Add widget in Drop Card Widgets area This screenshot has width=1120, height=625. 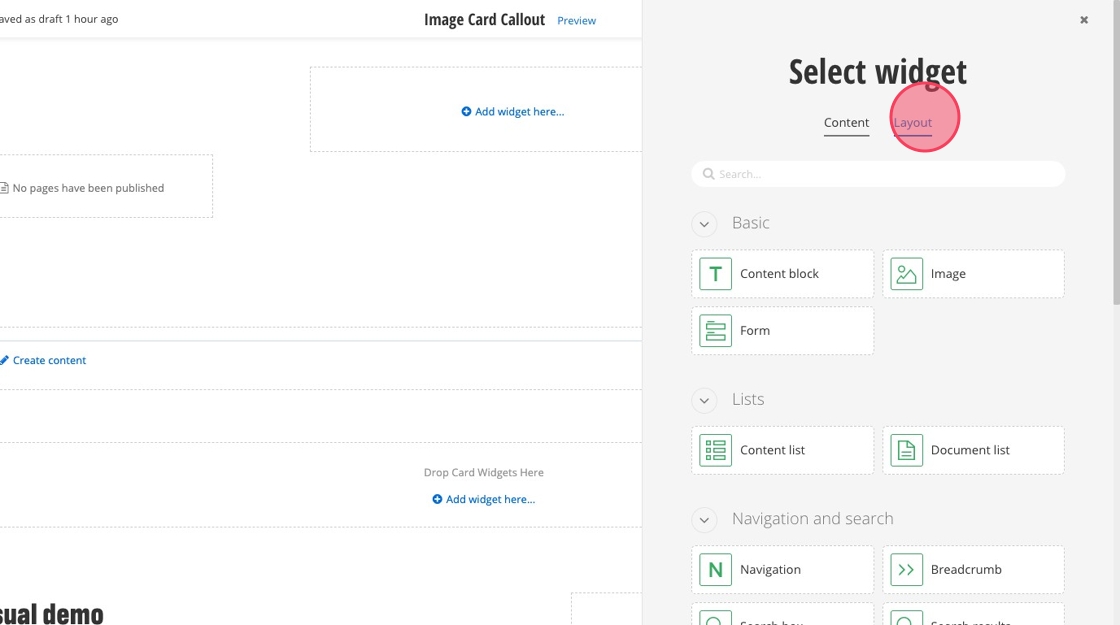[x=484, y=499]
